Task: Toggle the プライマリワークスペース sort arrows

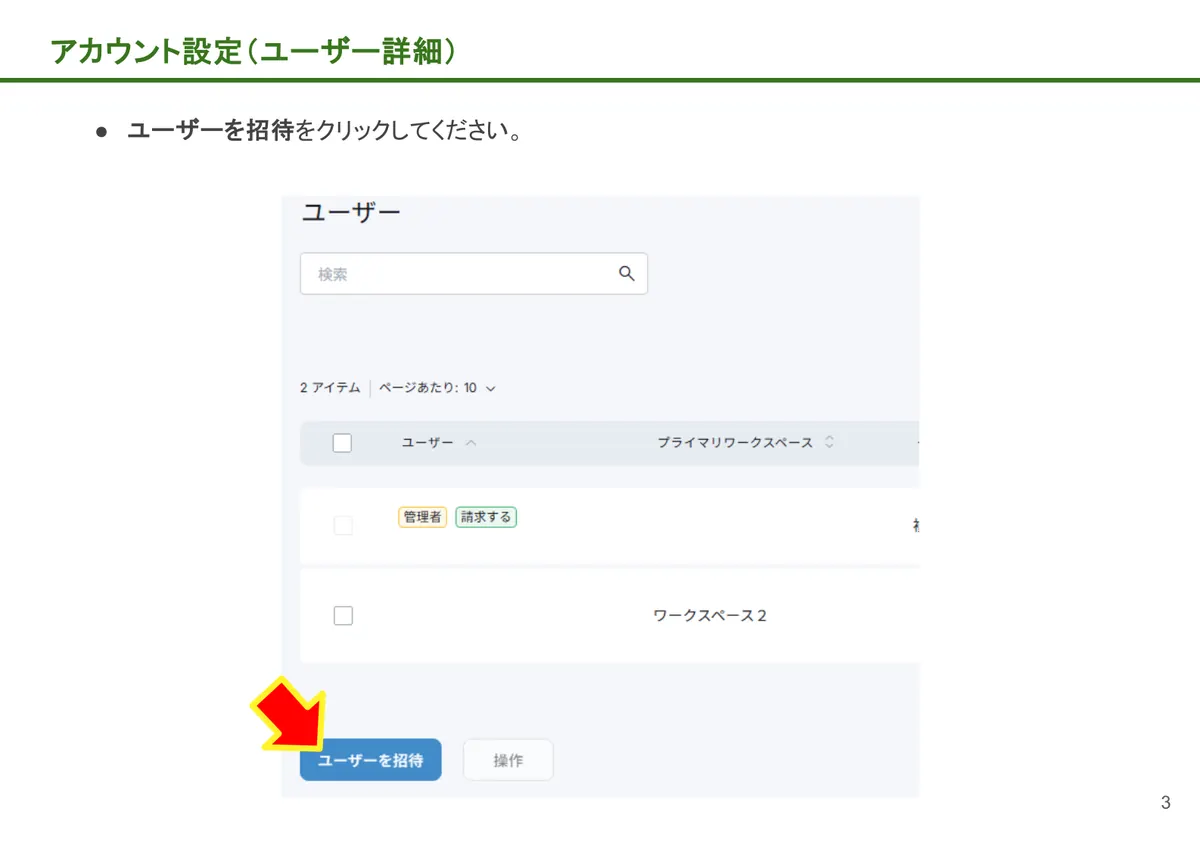Action: click(829, 442)
